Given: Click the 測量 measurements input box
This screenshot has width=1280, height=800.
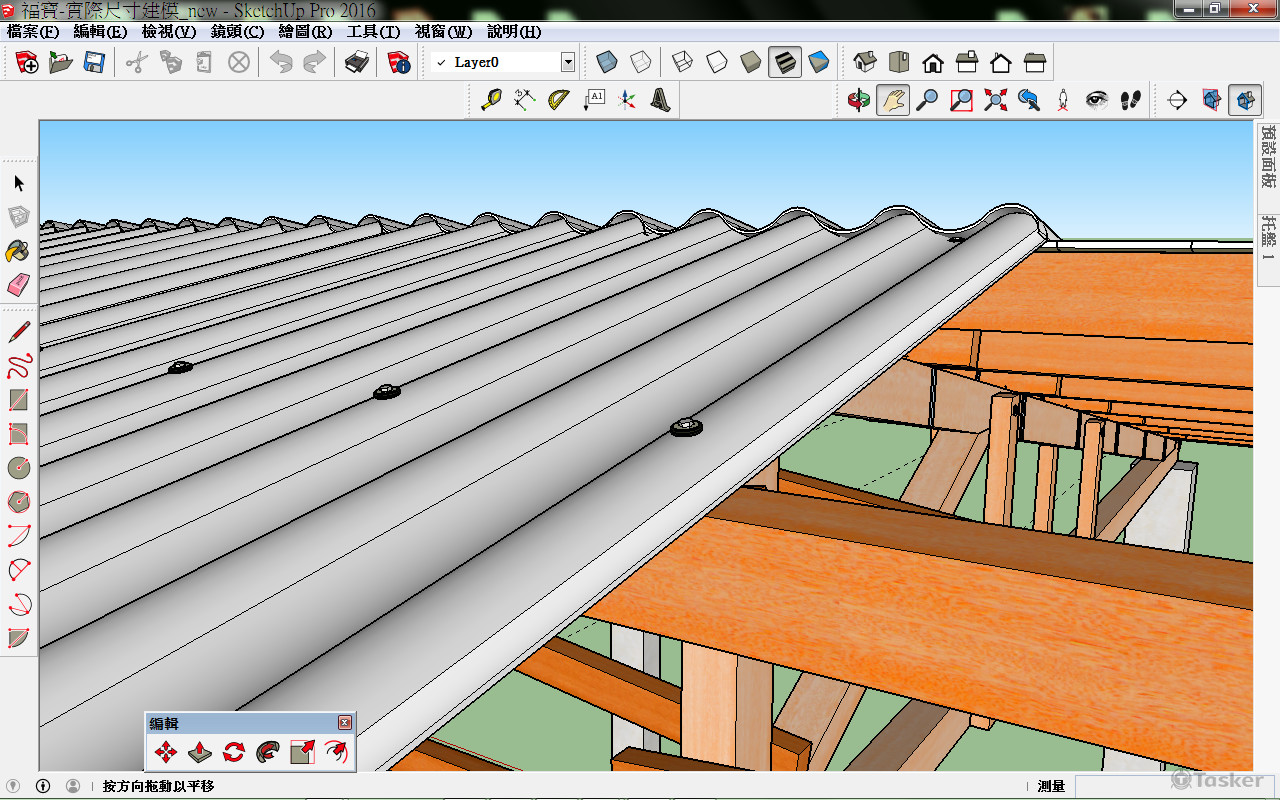Looking at the screenshot, I should 1120,787.
